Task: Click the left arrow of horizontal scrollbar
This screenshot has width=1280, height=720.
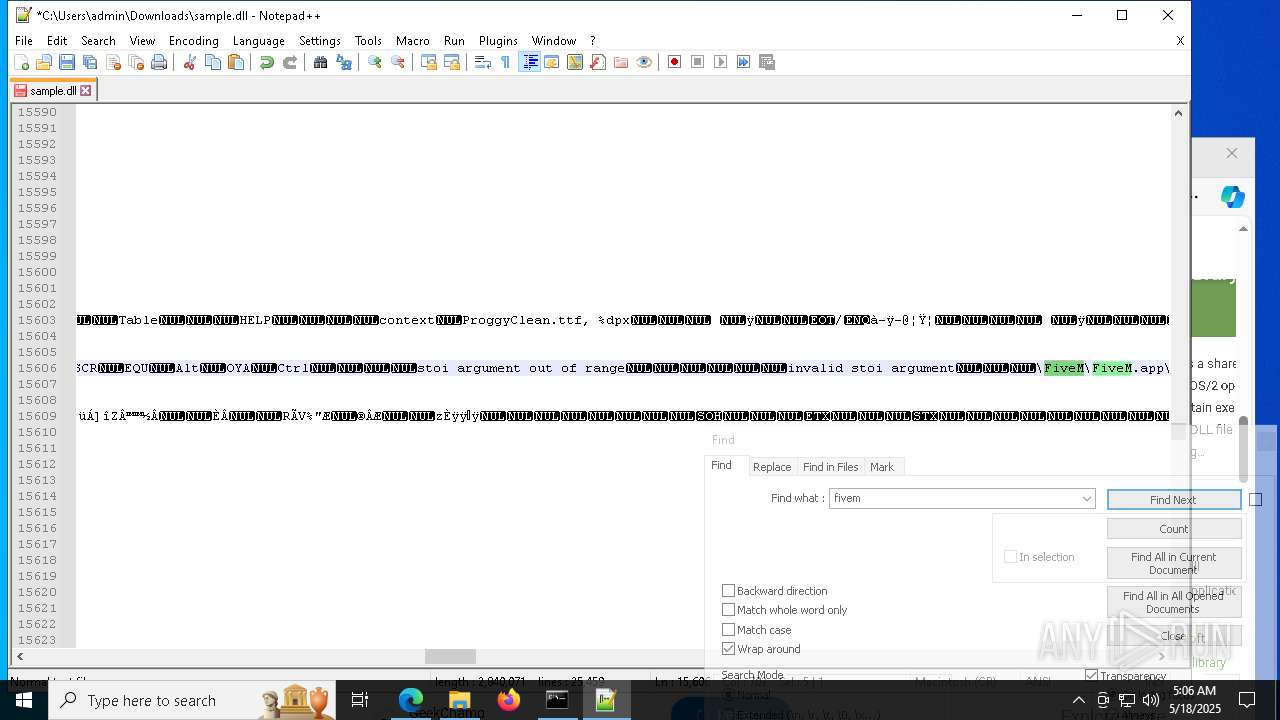Action: pos(19,656)
